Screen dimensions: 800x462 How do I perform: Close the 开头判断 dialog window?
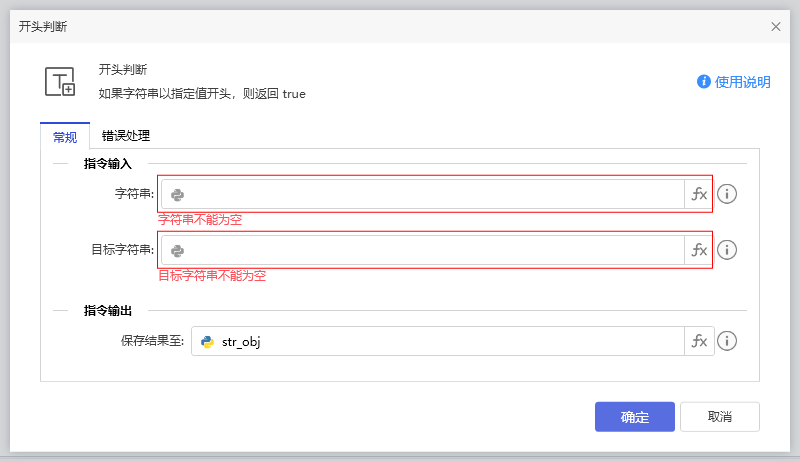[776, 27]
